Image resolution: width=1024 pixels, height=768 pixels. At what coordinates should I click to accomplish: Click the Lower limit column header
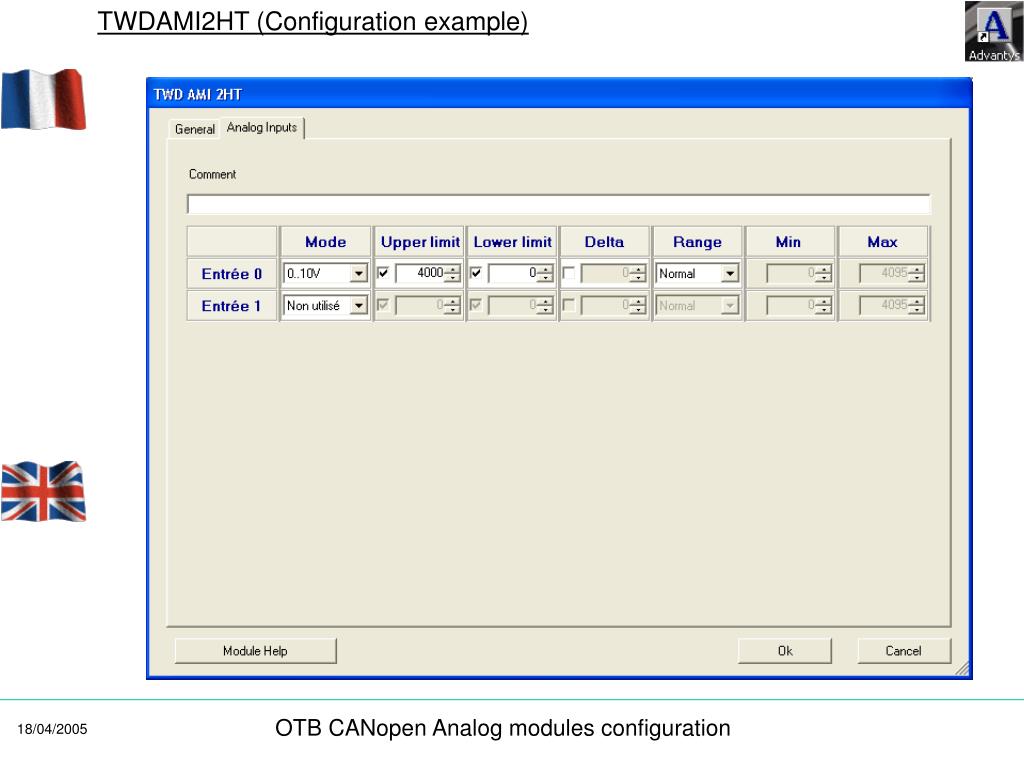513,242
